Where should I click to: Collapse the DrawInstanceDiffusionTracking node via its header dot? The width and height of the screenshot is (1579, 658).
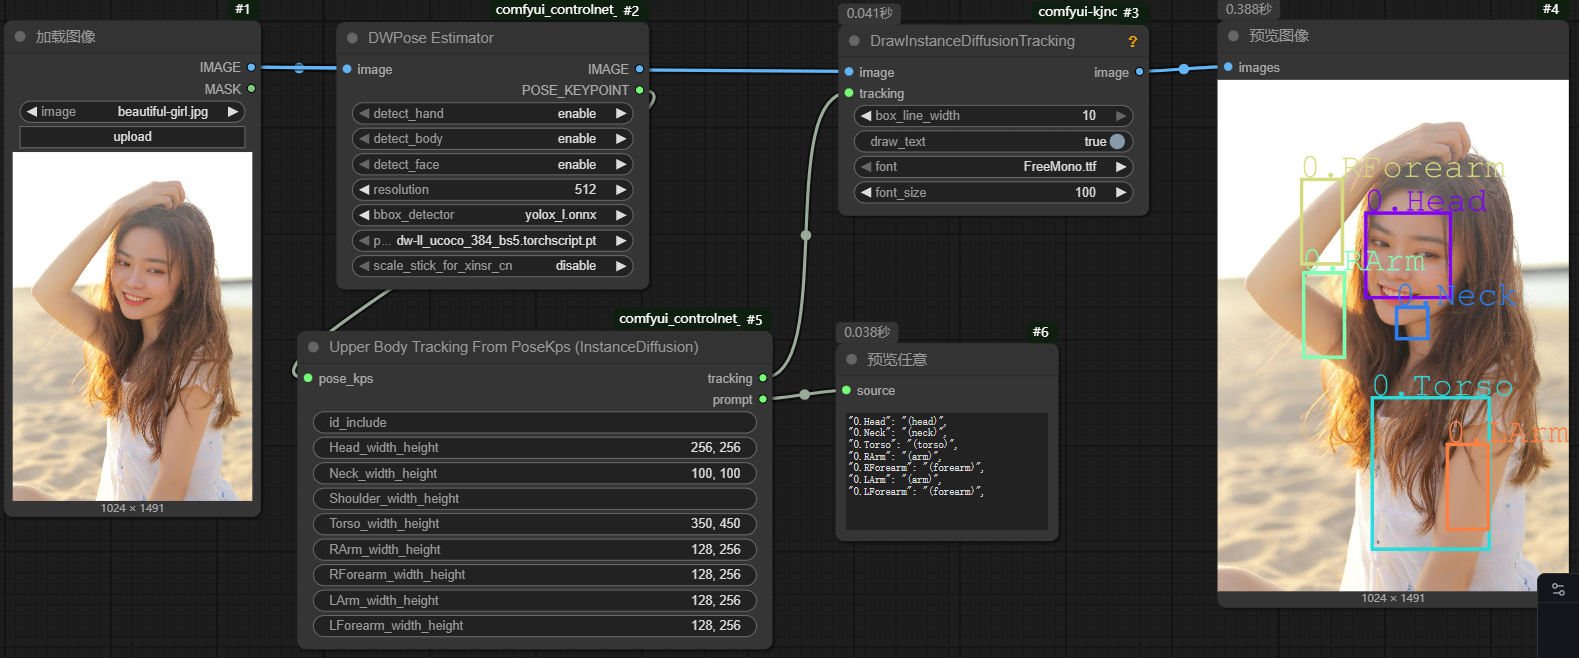[854, 41]
